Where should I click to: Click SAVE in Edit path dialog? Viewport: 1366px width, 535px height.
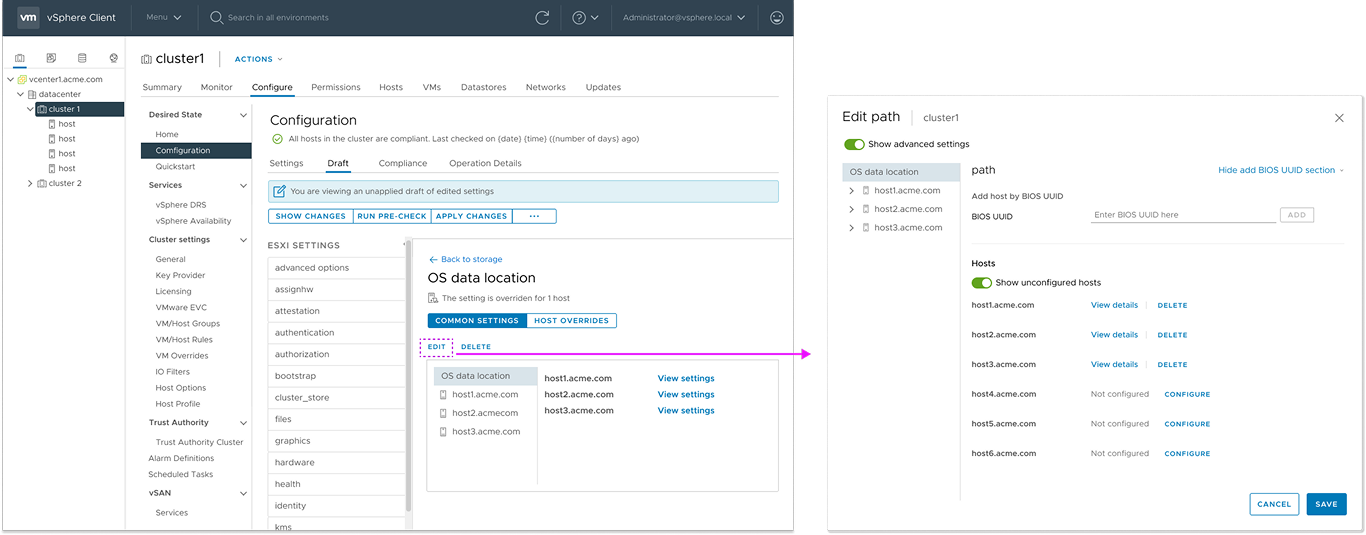[x=1326, y=504]
